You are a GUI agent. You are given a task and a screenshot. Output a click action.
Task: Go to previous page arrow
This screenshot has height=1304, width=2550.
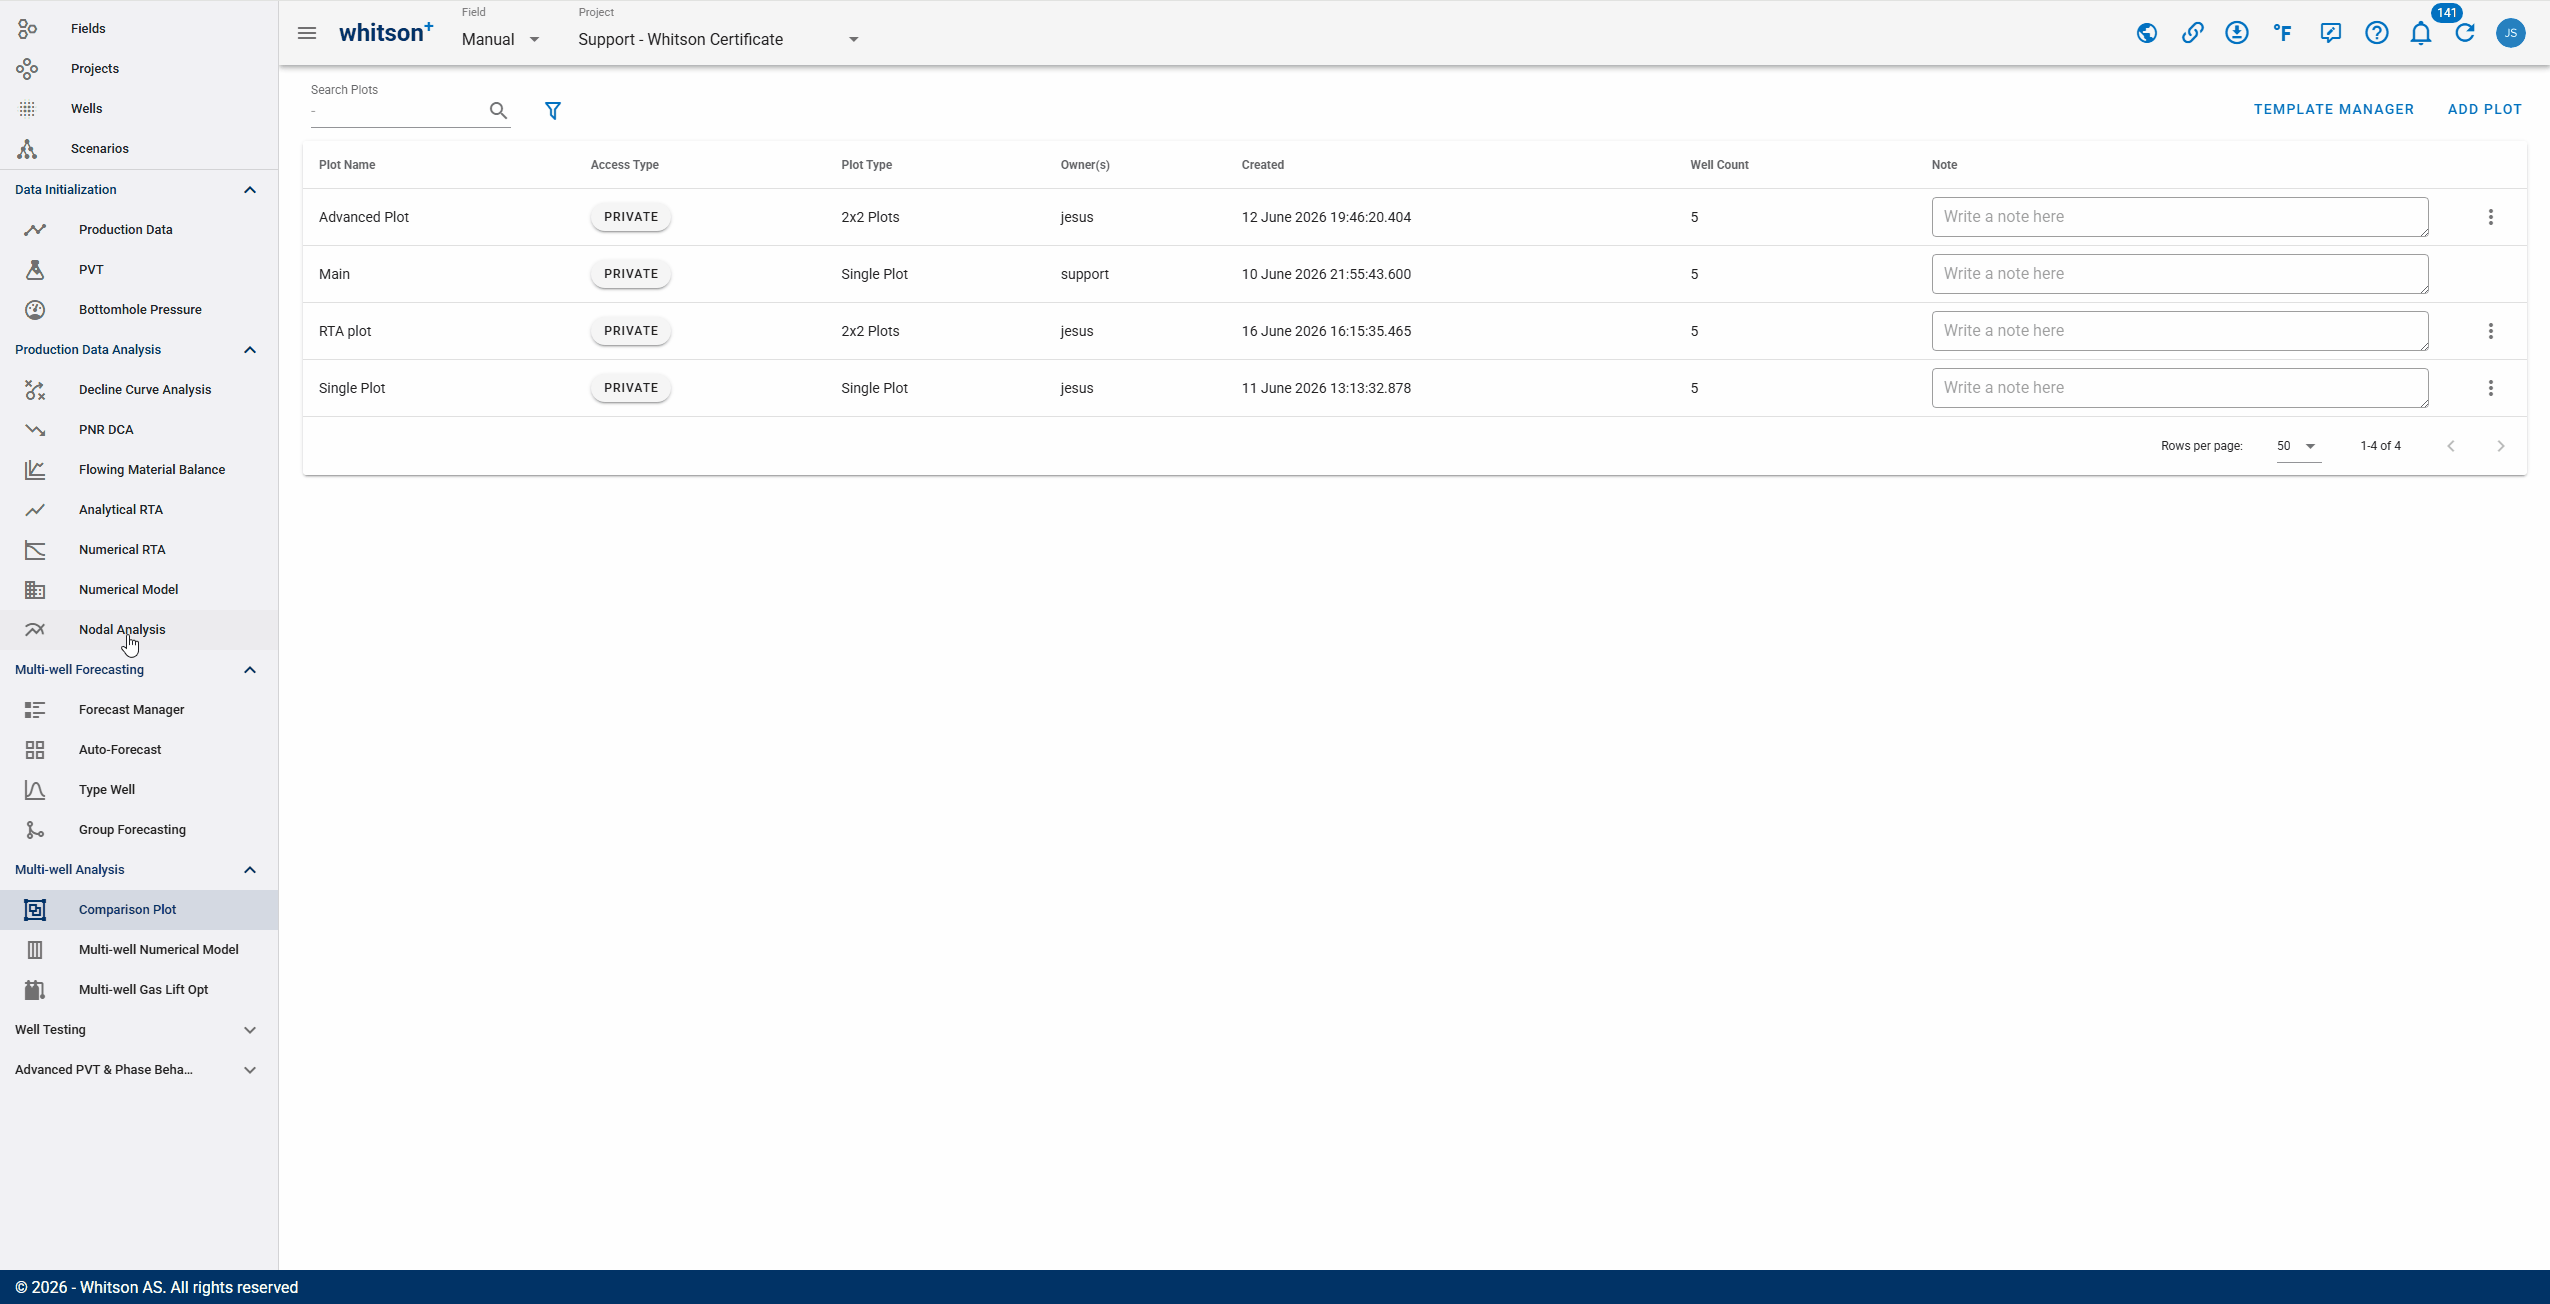[x=2451, y=446]
